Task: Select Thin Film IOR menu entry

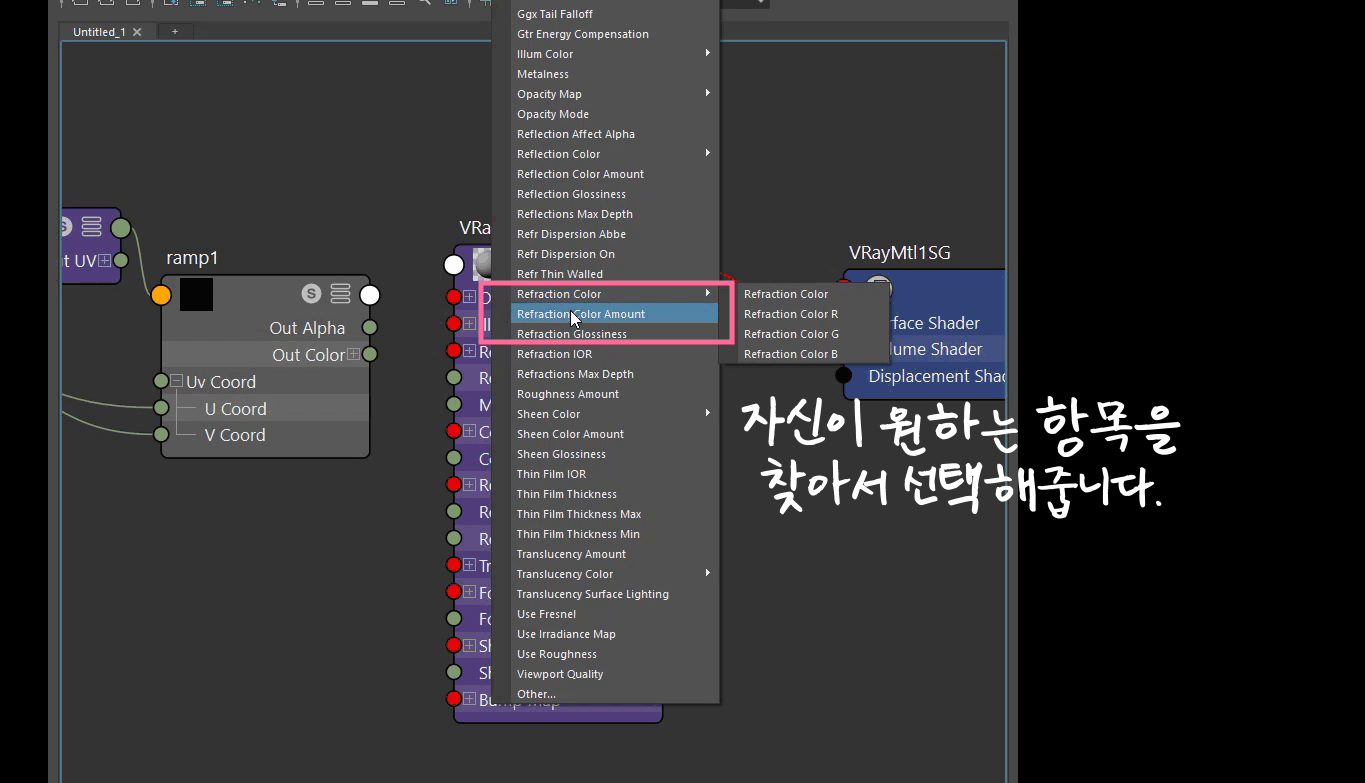Action: [x=615, y=474]
